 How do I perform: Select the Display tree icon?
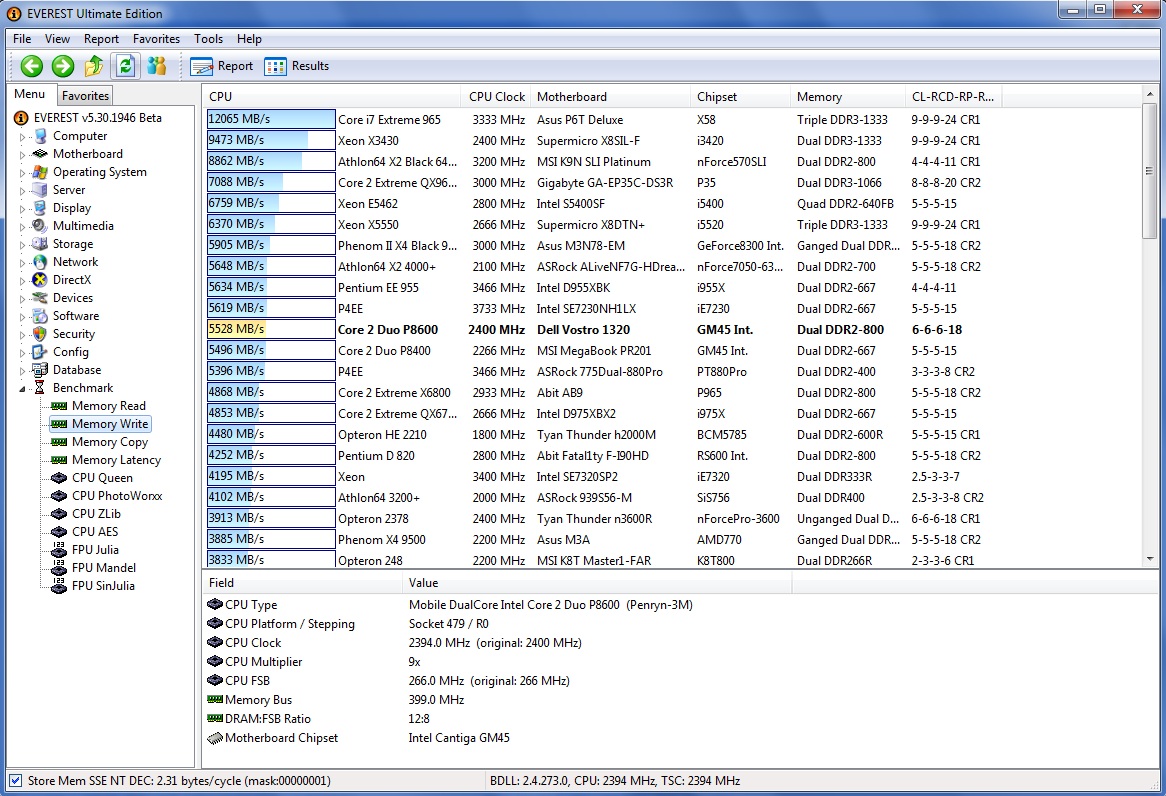40,208
